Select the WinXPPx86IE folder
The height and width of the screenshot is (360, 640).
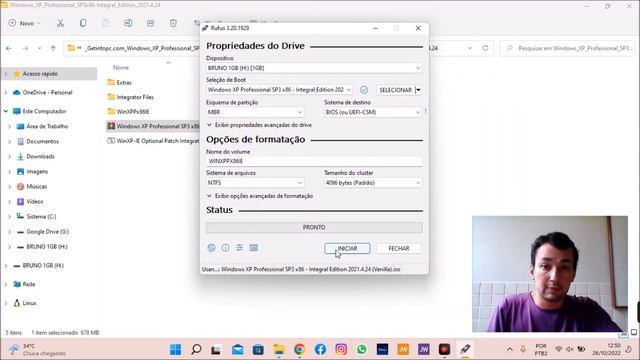click(x=128, y=111)
